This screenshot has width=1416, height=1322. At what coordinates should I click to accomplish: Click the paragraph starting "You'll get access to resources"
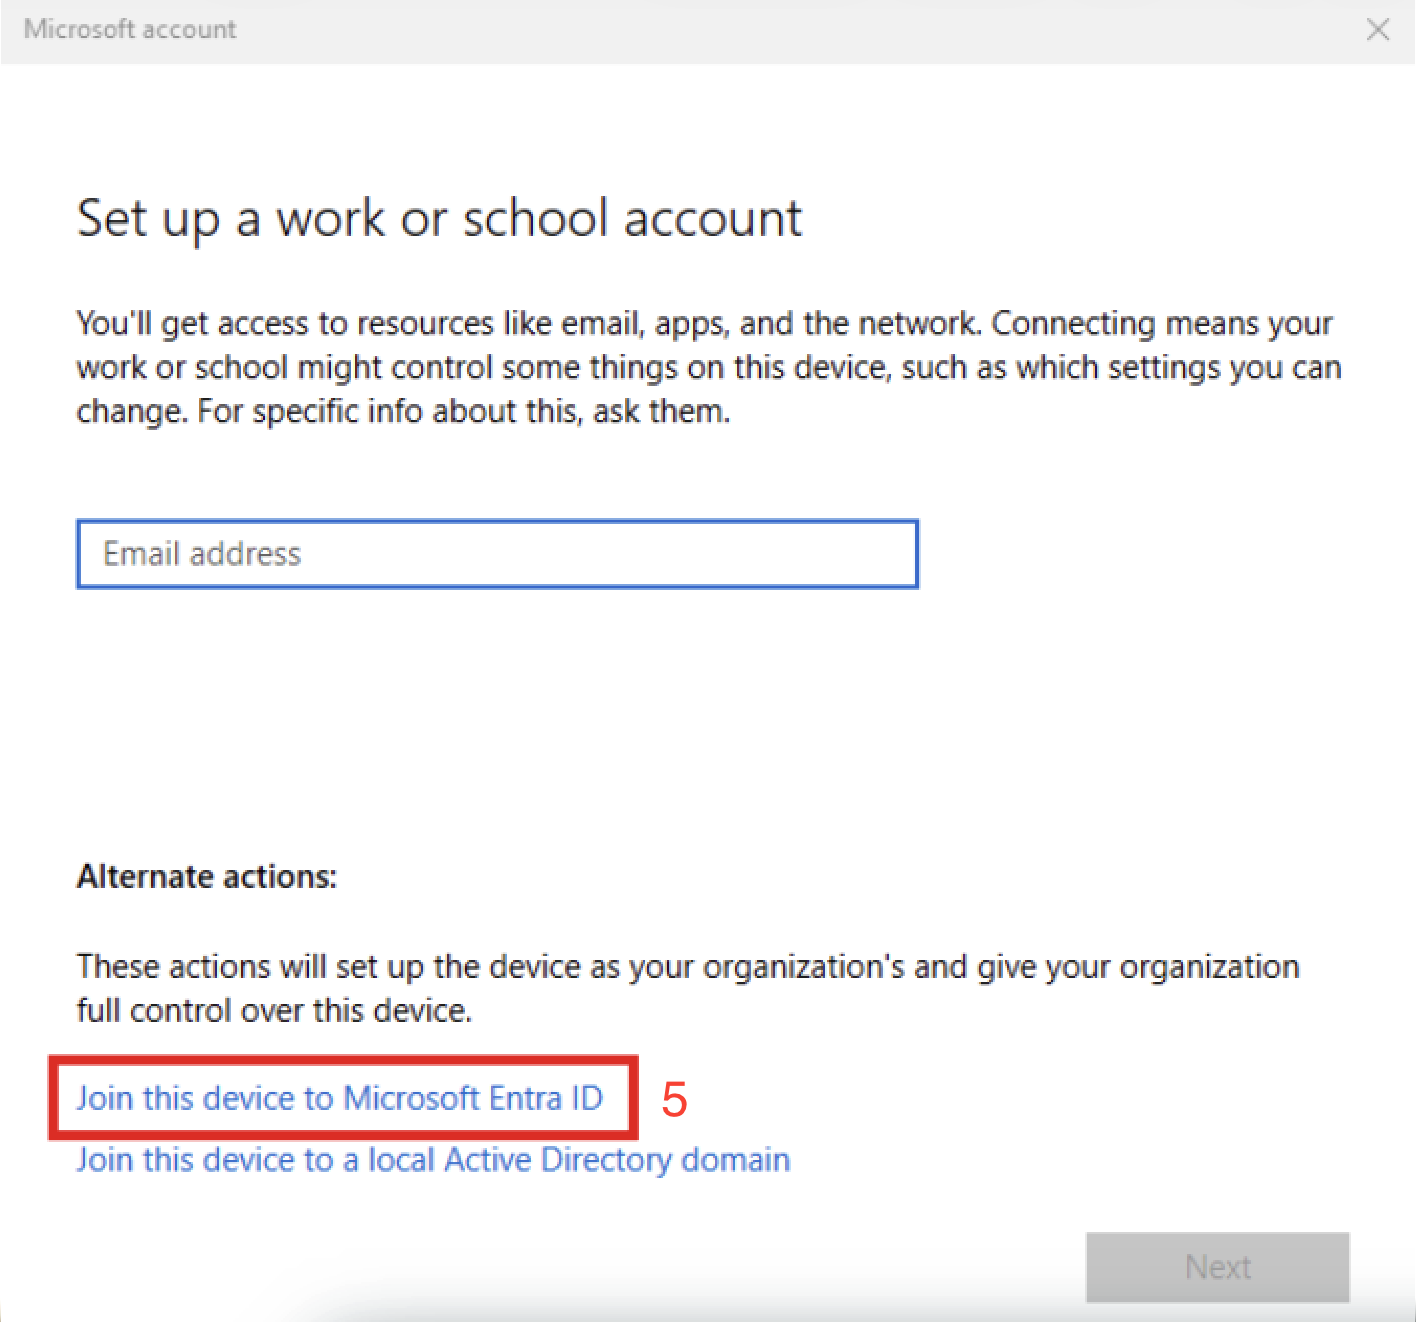[x=709, y=367]
